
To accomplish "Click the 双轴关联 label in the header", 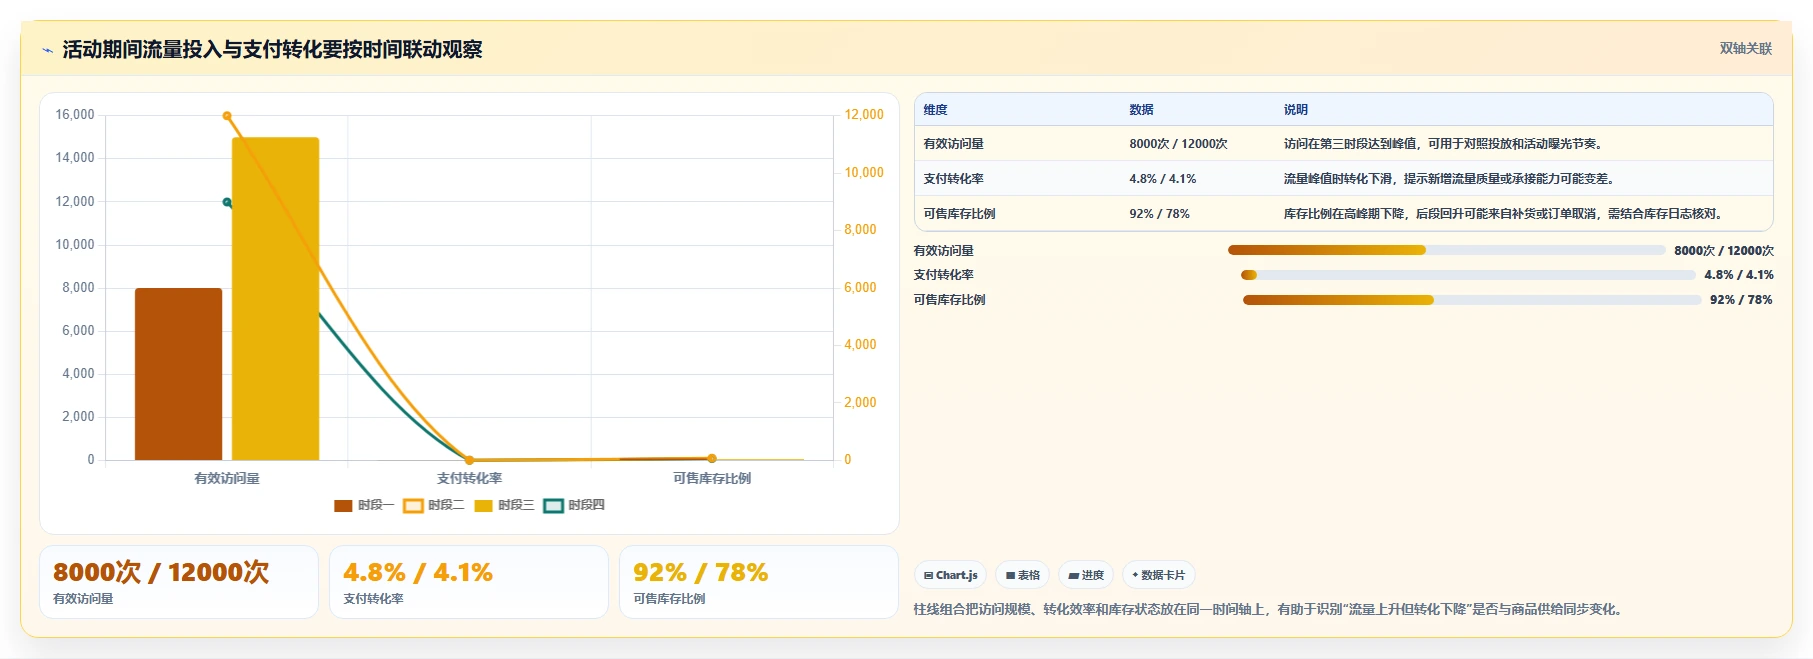I will [1745, 48].
